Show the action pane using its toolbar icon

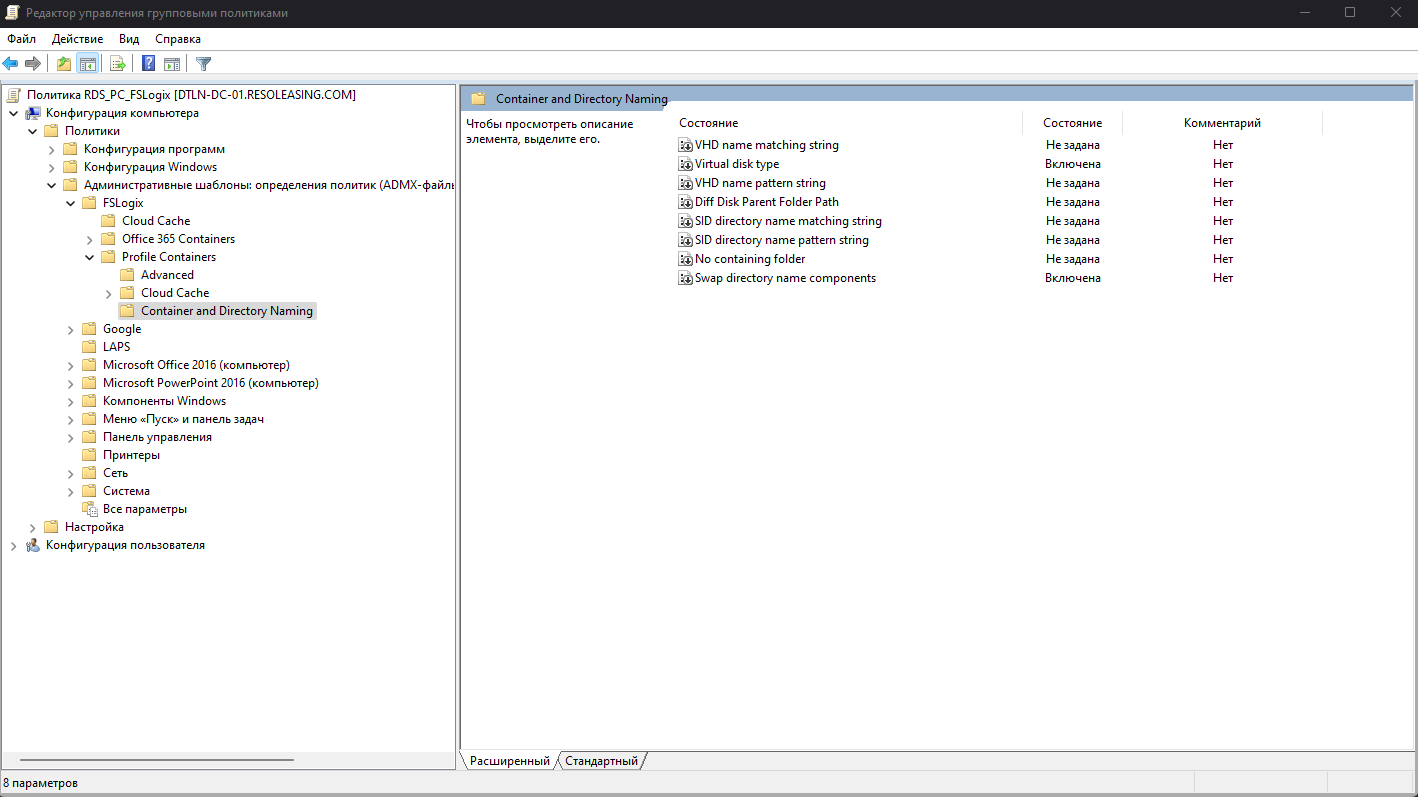click(172, 63)
